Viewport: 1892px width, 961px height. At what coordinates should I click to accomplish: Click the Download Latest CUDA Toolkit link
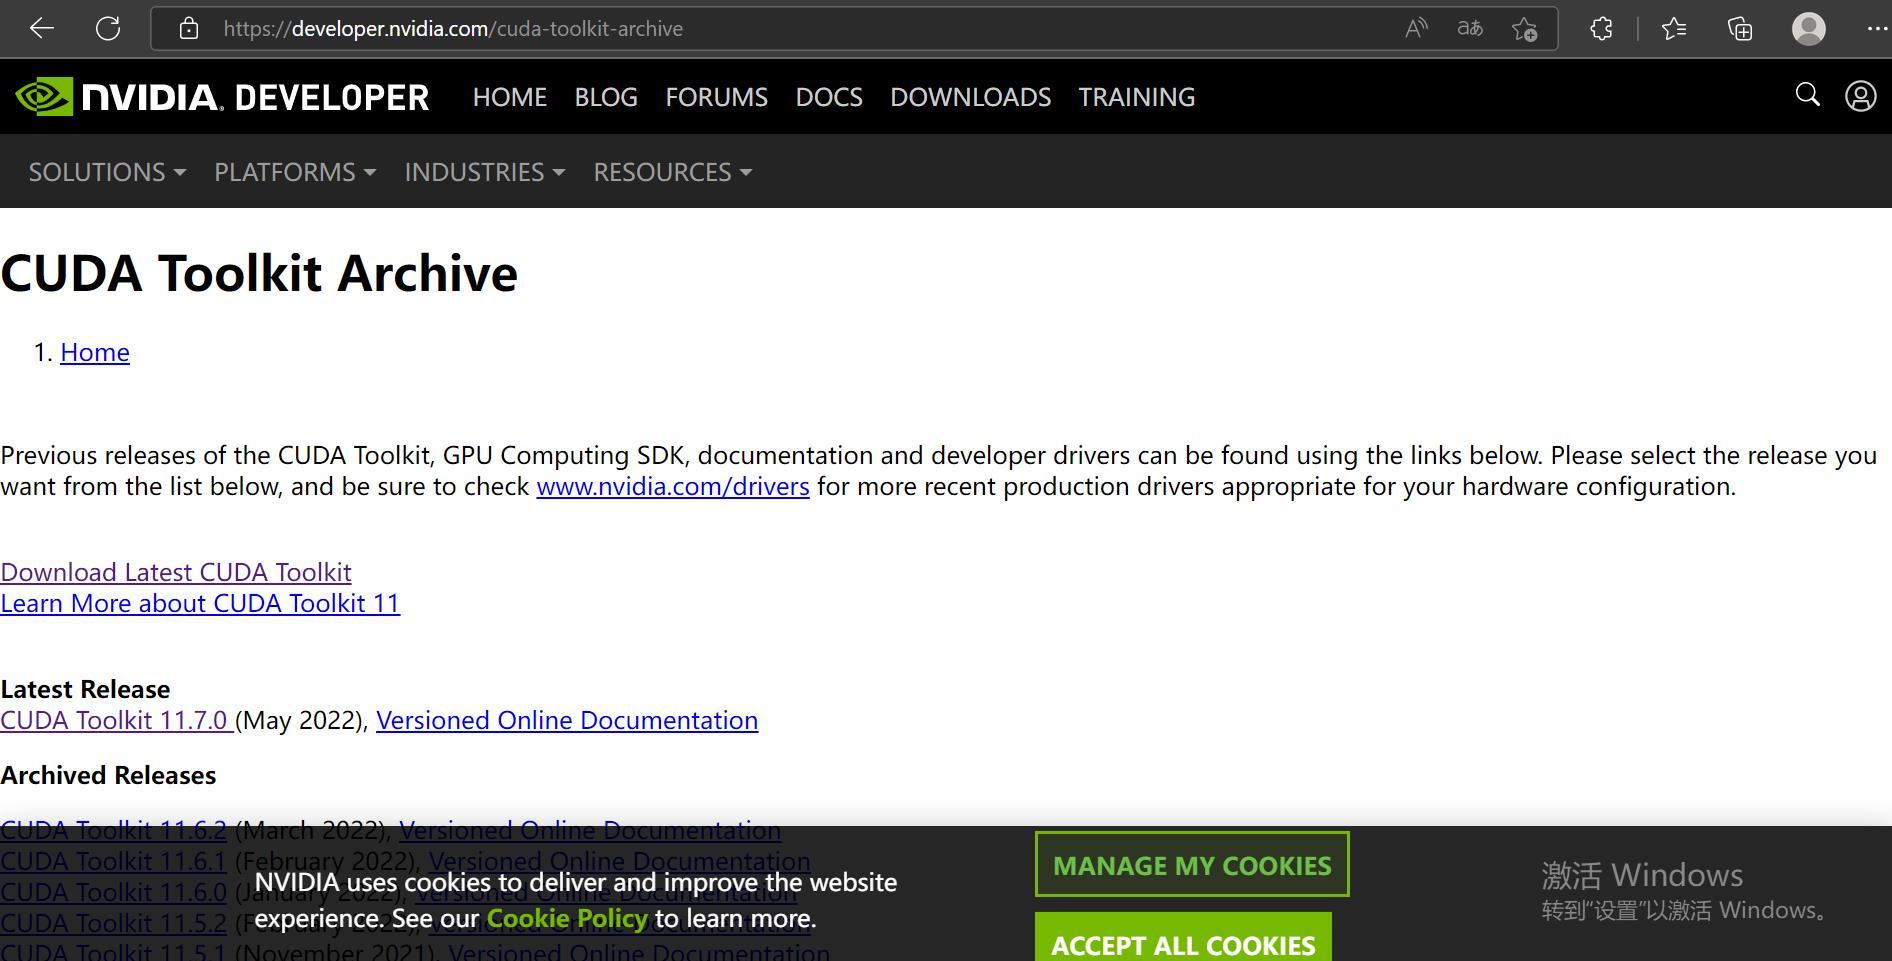point(176,572)
